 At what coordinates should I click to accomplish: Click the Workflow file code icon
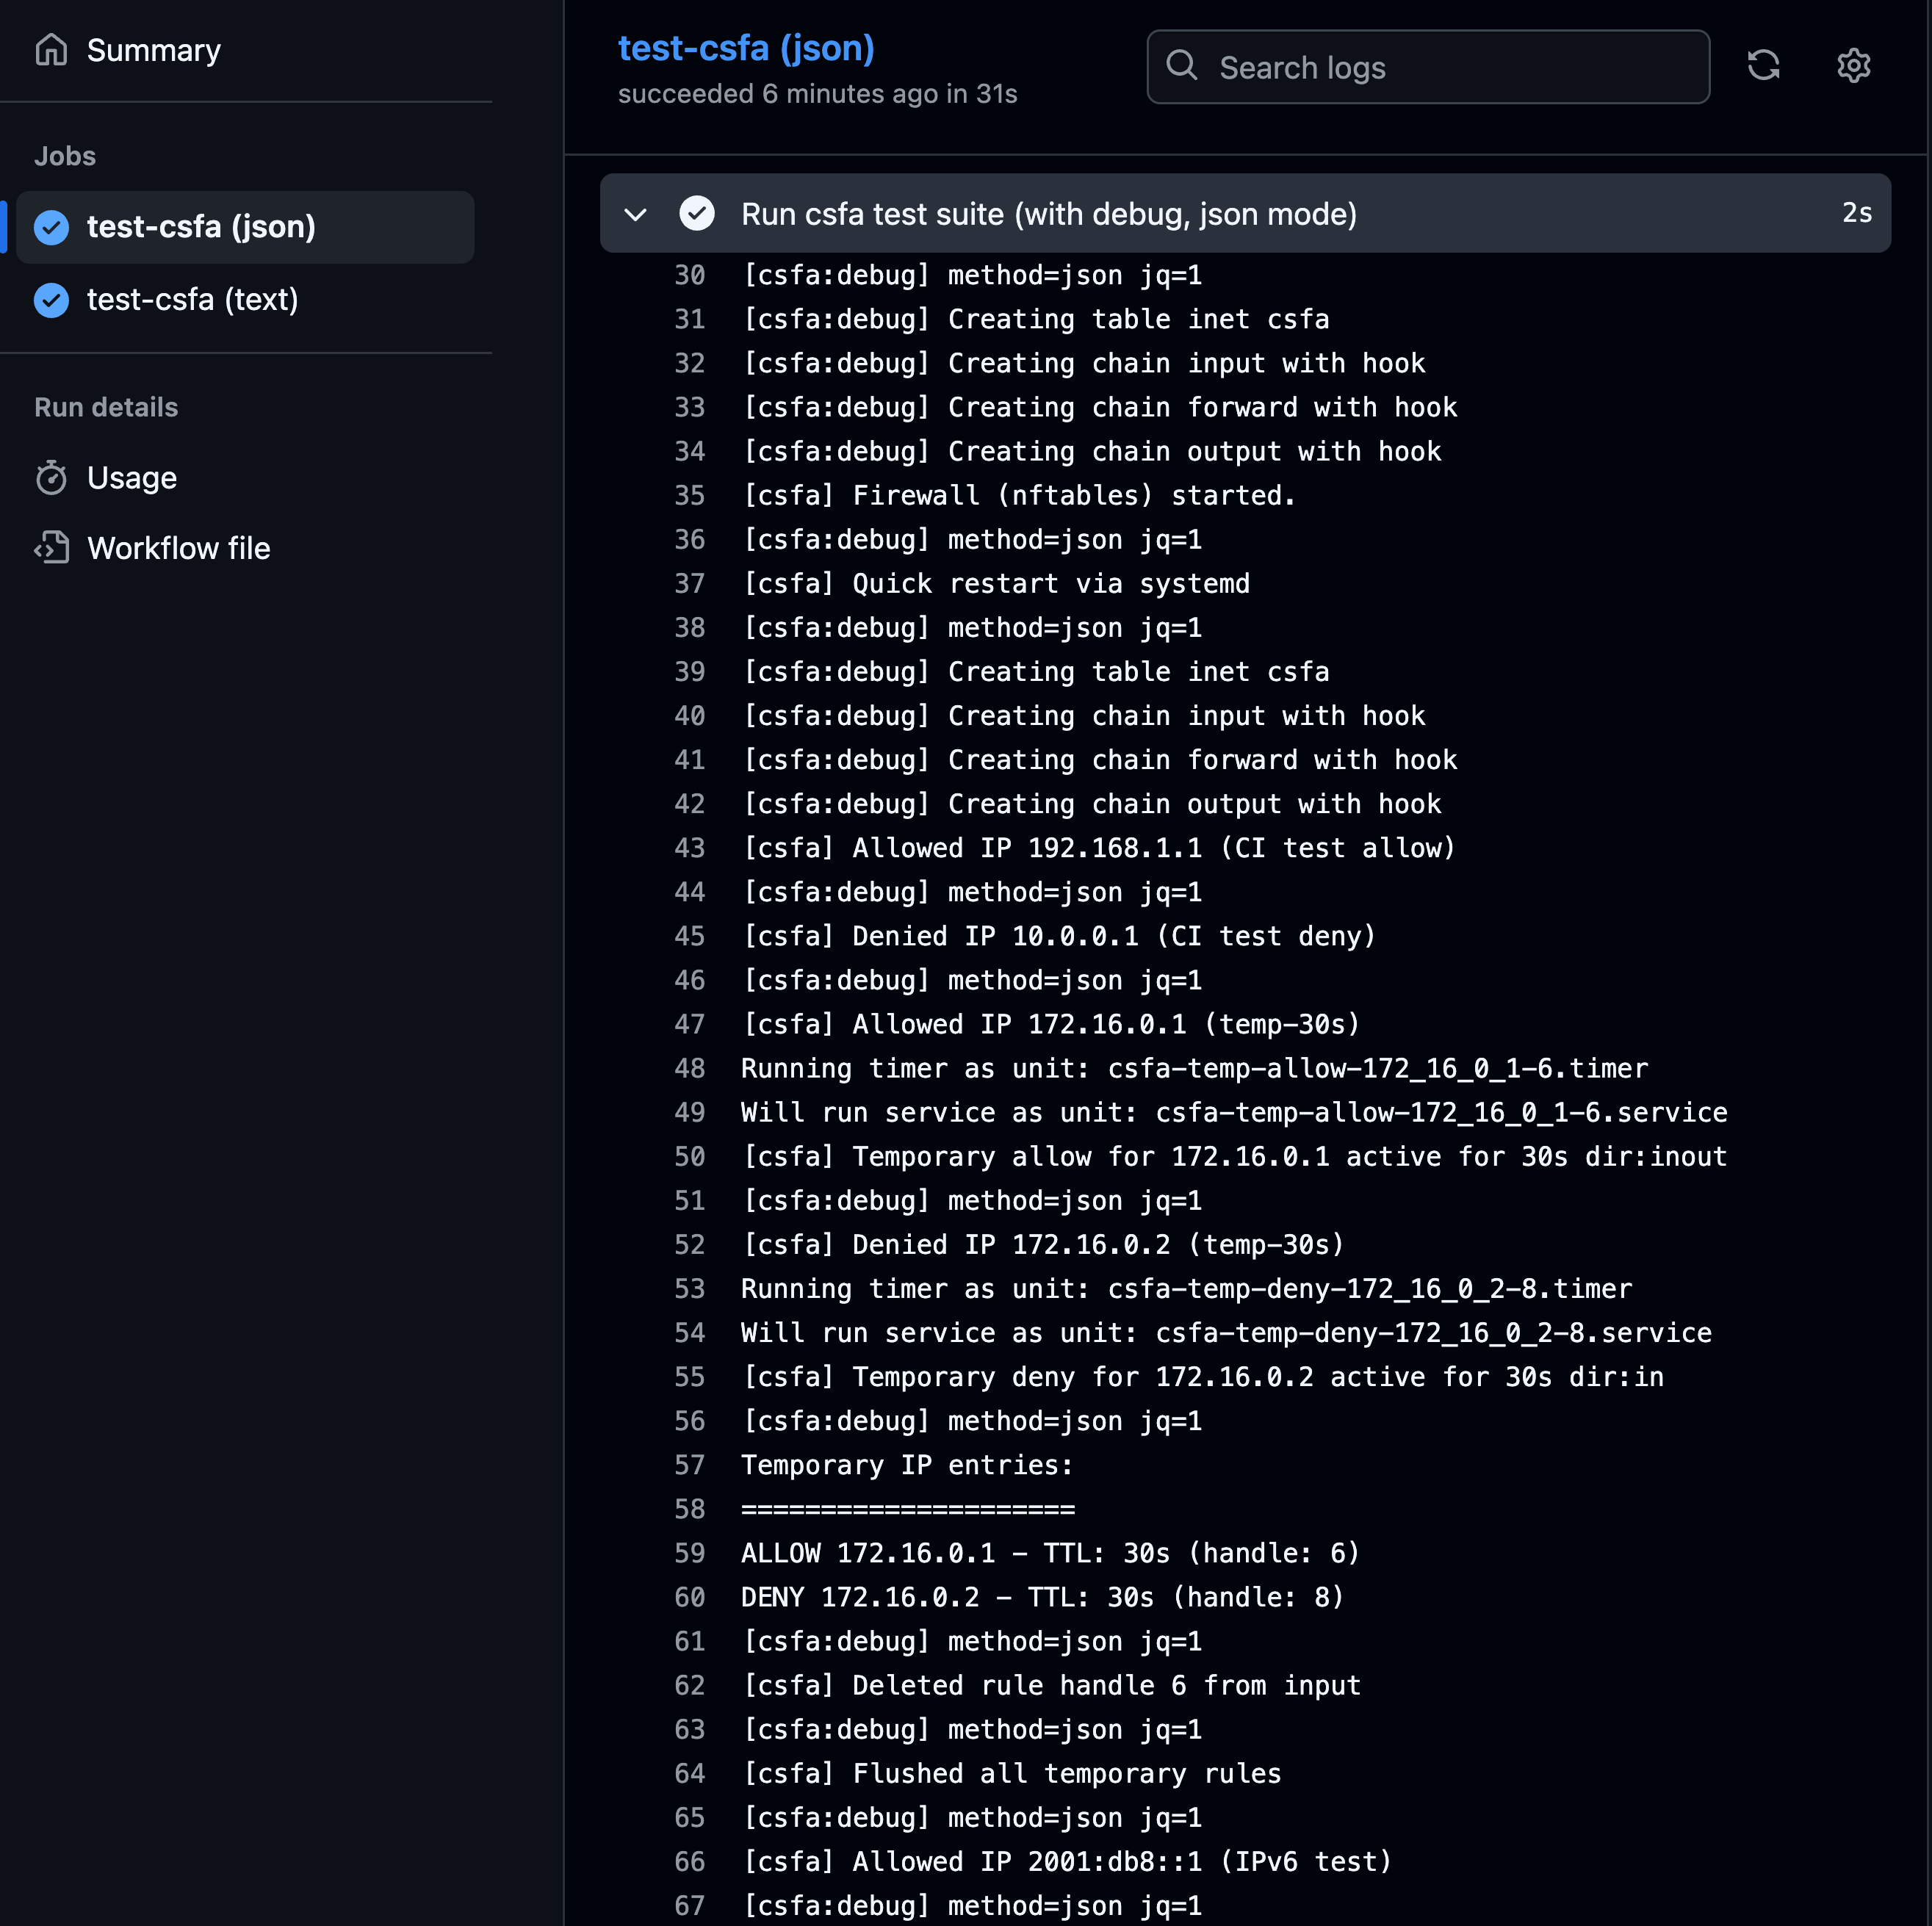click(51, 548)
